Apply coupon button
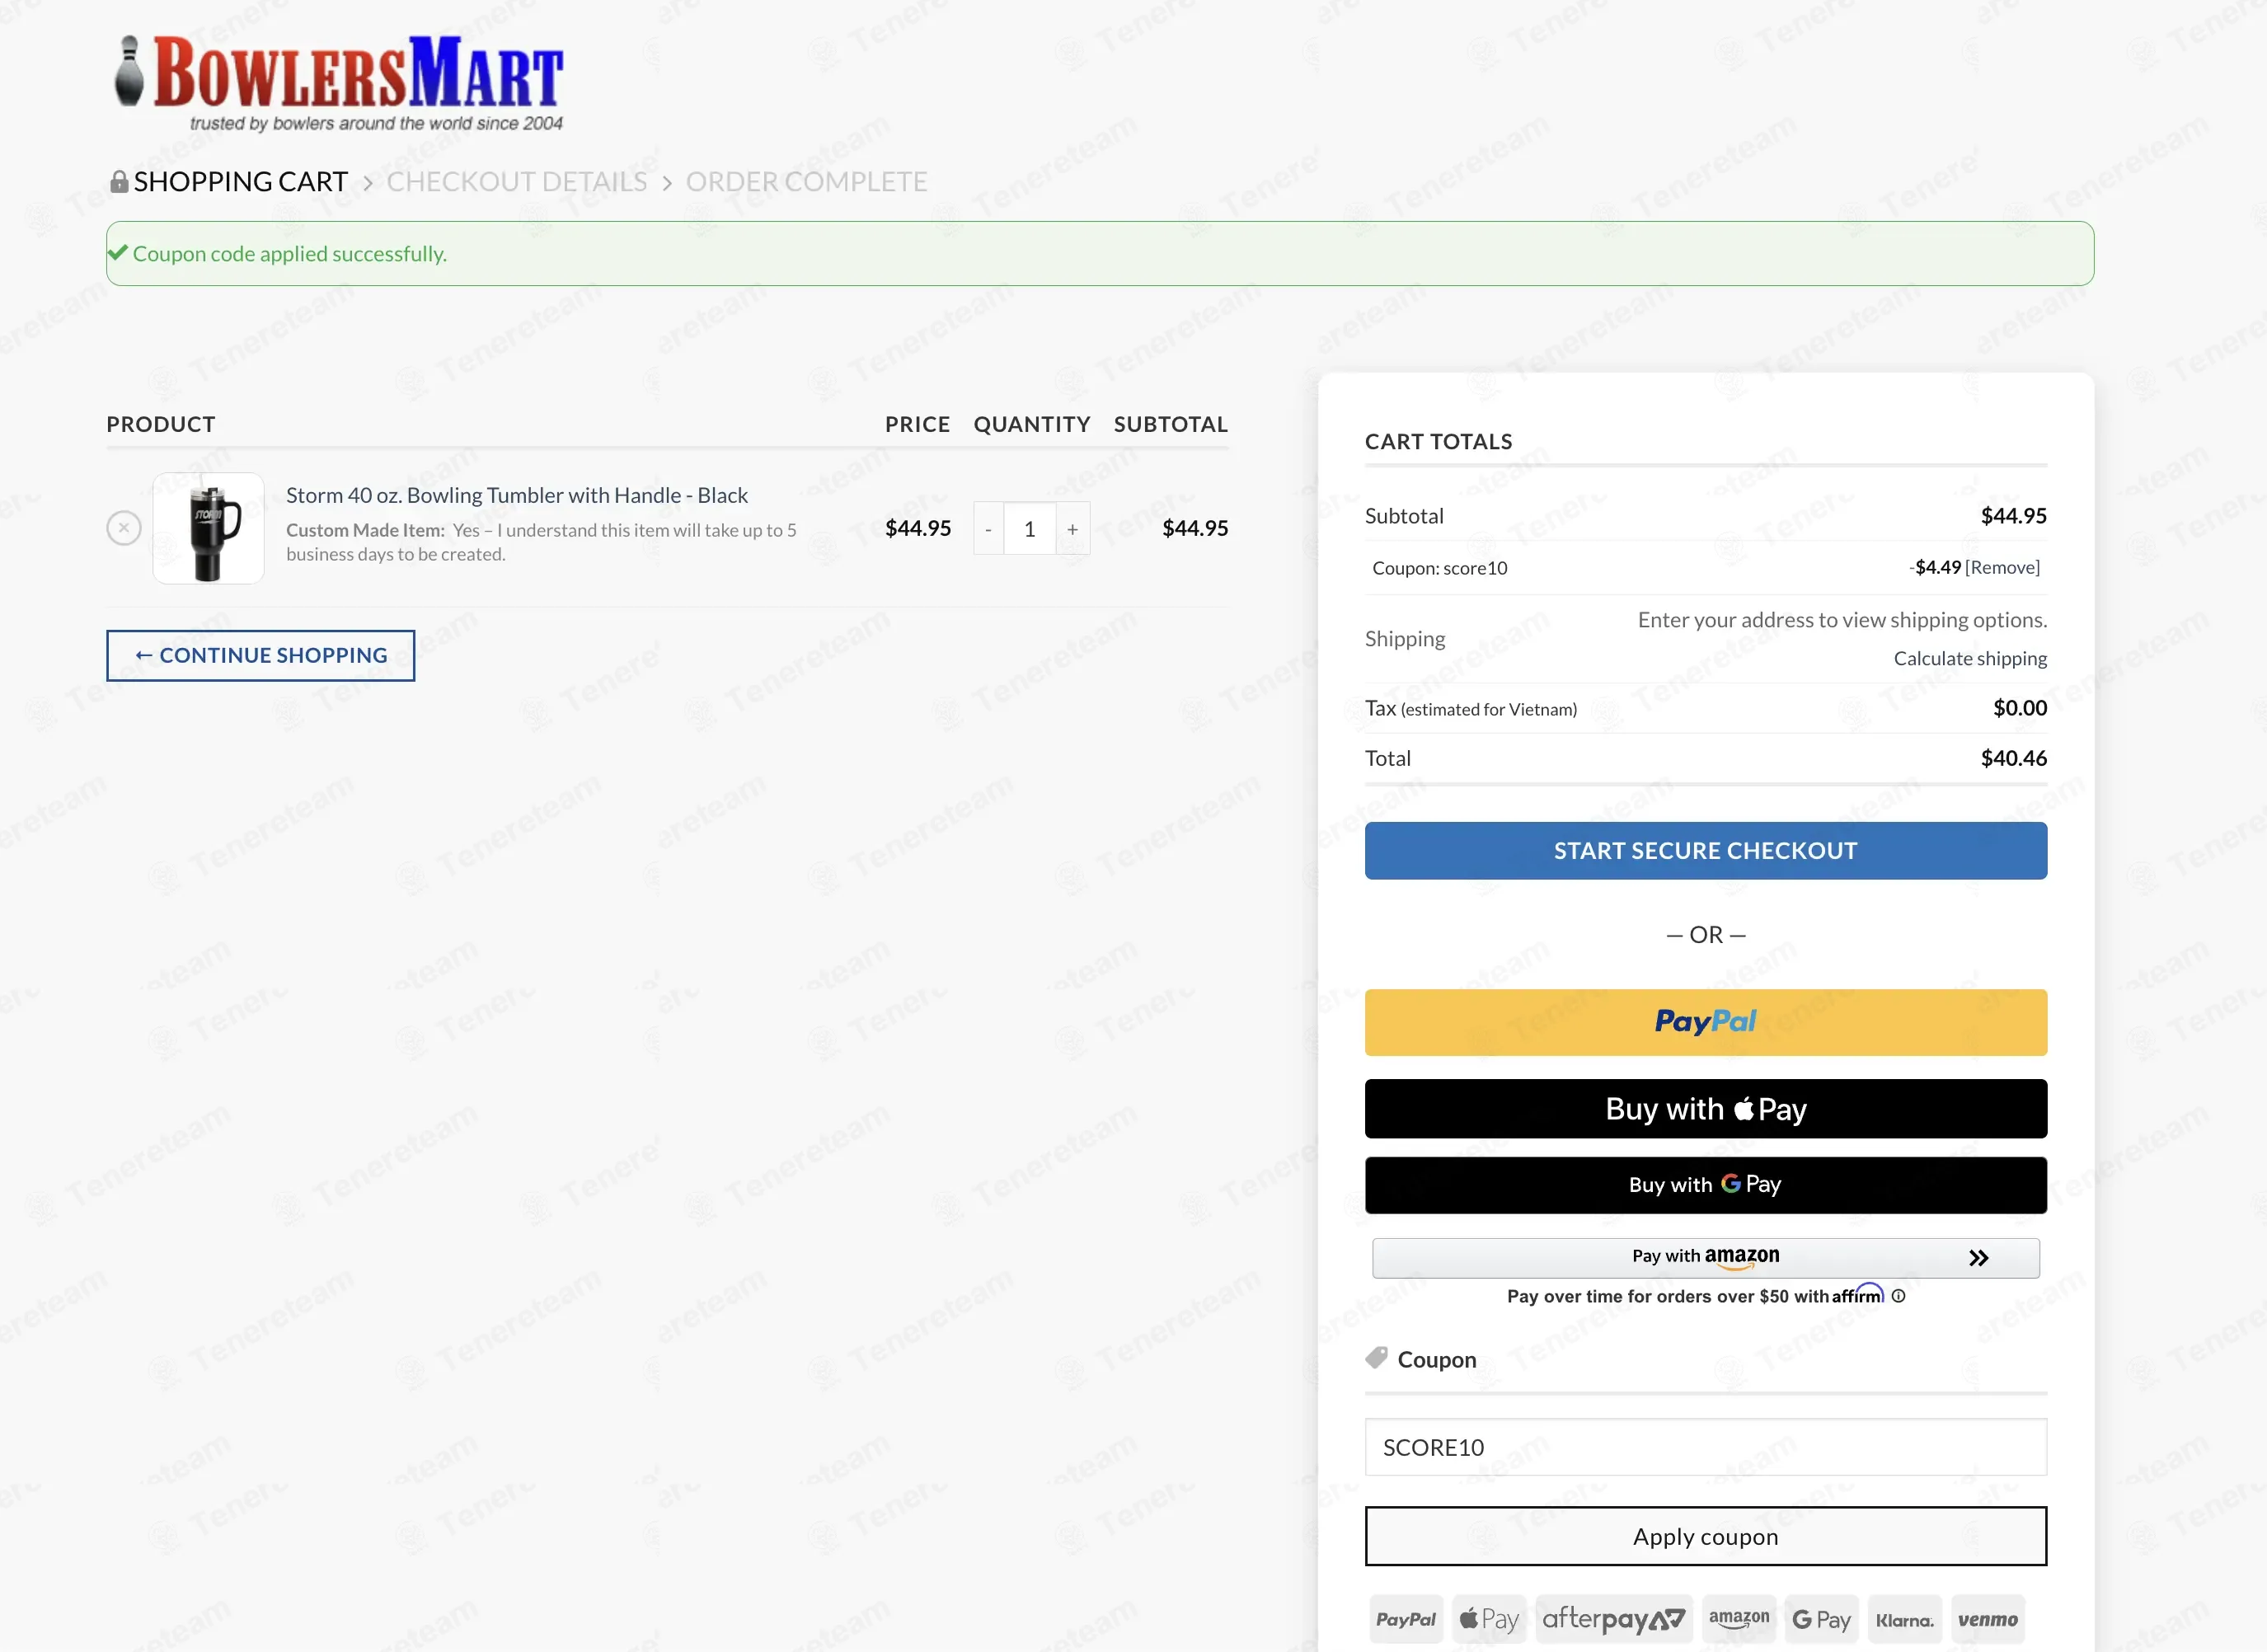2267x1652 pixels. click(x=1705, y=1536)
